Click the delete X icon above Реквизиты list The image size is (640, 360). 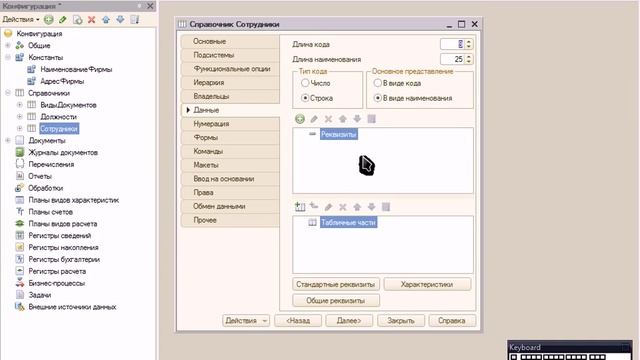coord(328,119)
